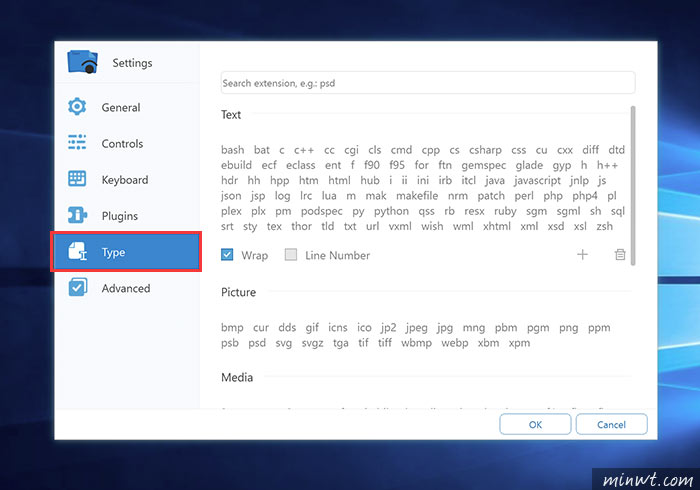Click the 'csharp' extension
700x490 pixels.
[485, 150]
